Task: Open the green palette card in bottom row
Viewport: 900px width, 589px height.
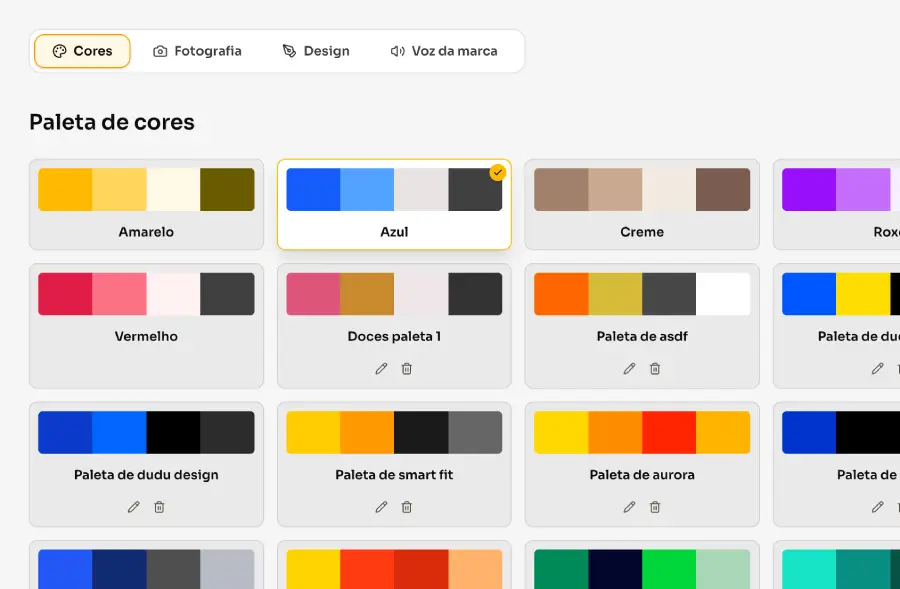Action: point(642,565)
